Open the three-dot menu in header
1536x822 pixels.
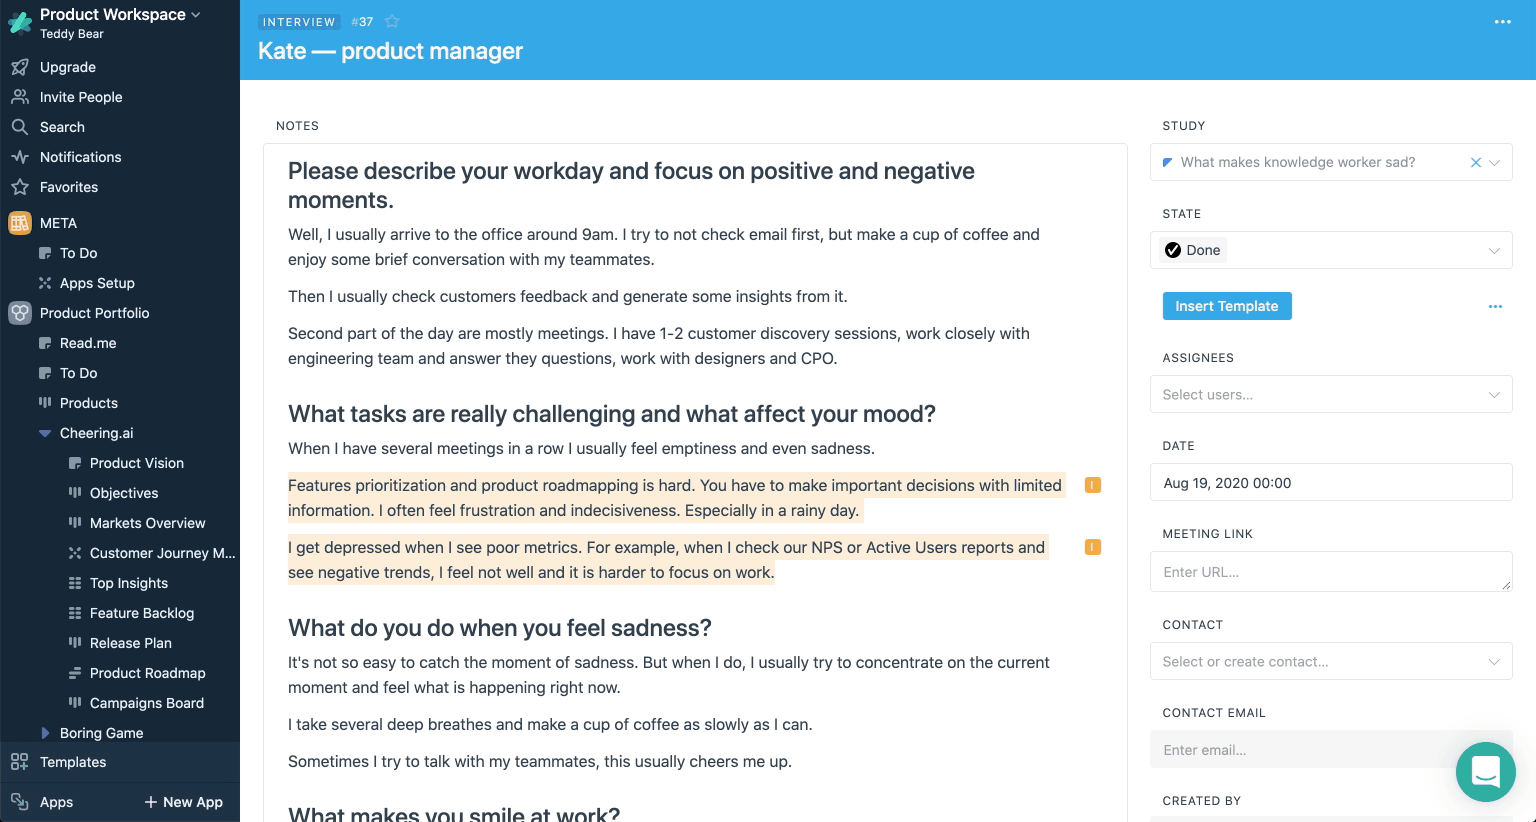[x=1502, y=22]
